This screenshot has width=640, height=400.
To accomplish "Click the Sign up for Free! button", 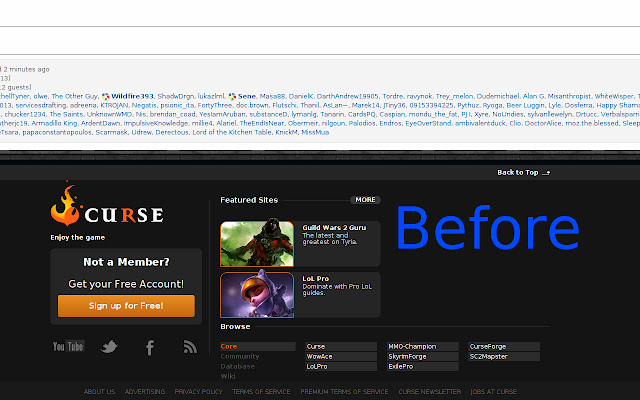I will click(x=126, y=306).
